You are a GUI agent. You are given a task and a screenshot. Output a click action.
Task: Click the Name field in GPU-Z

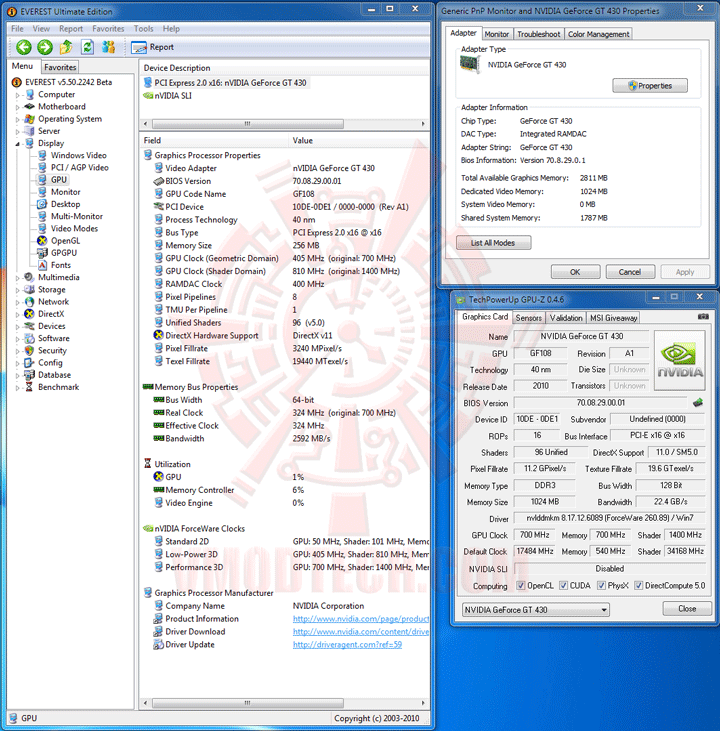[581, 337]
